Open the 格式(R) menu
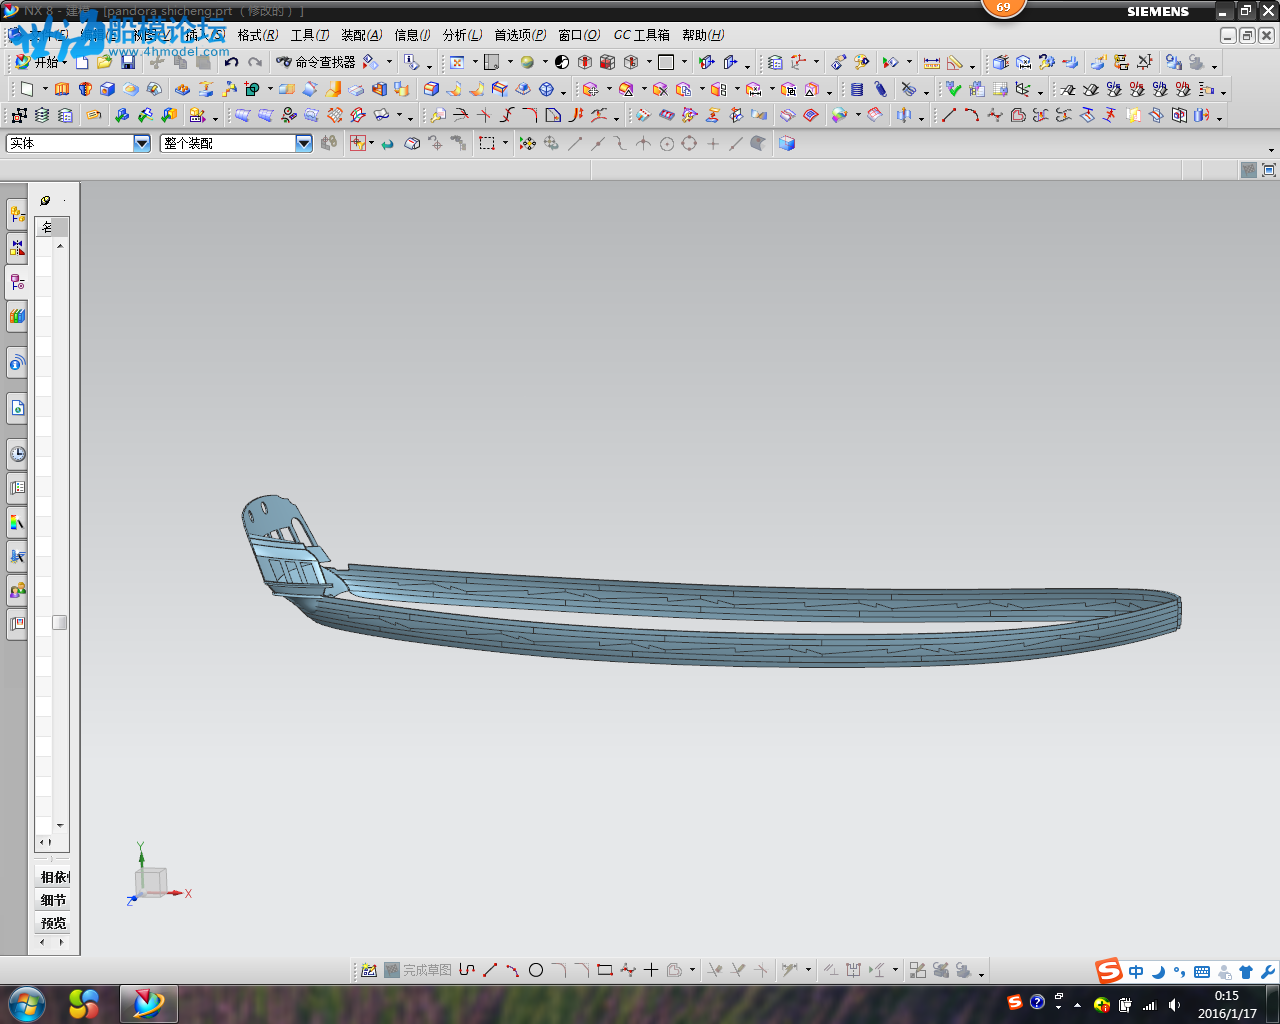The height and width of the screenshot is (1024, 1280). click(x=258, y=35)
